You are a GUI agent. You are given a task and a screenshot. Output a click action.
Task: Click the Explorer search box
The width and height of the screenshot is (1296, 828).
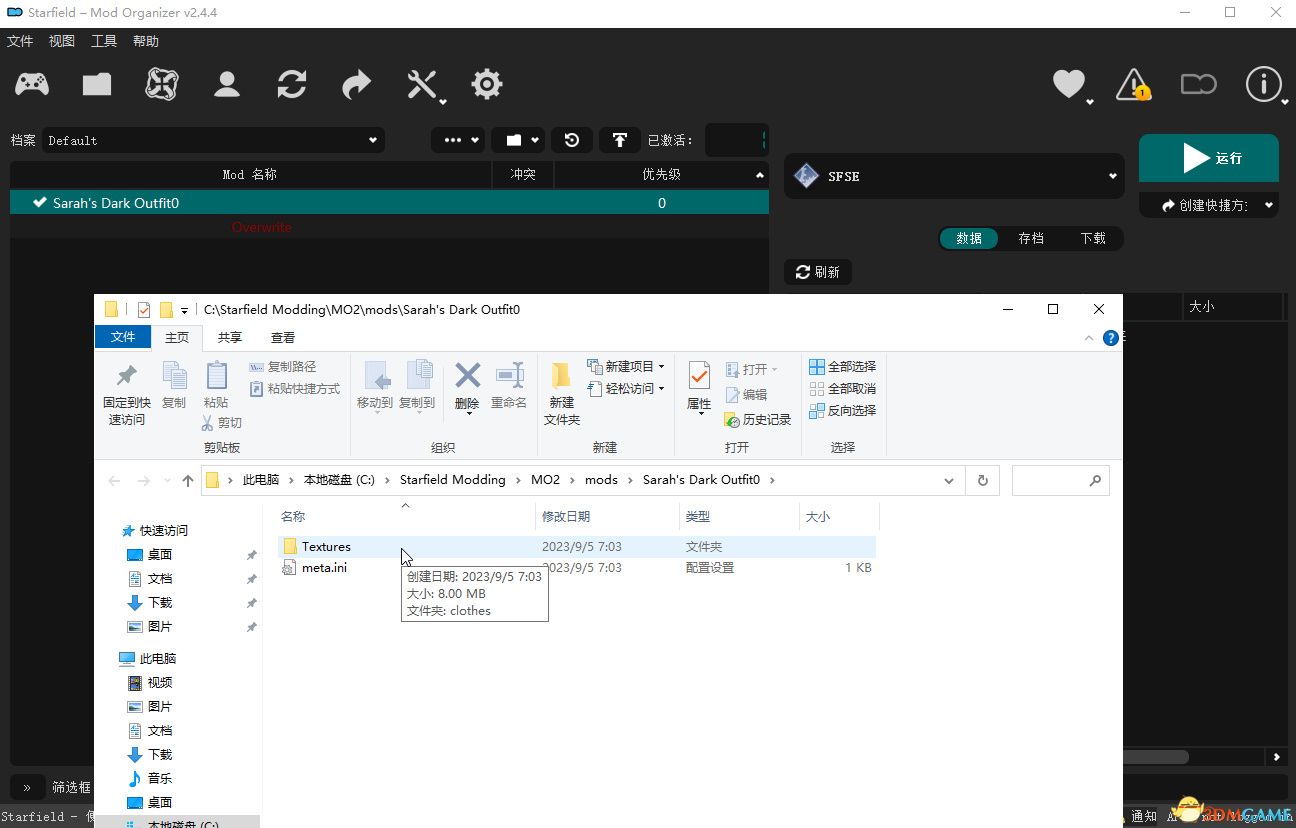coord(1061,481)
